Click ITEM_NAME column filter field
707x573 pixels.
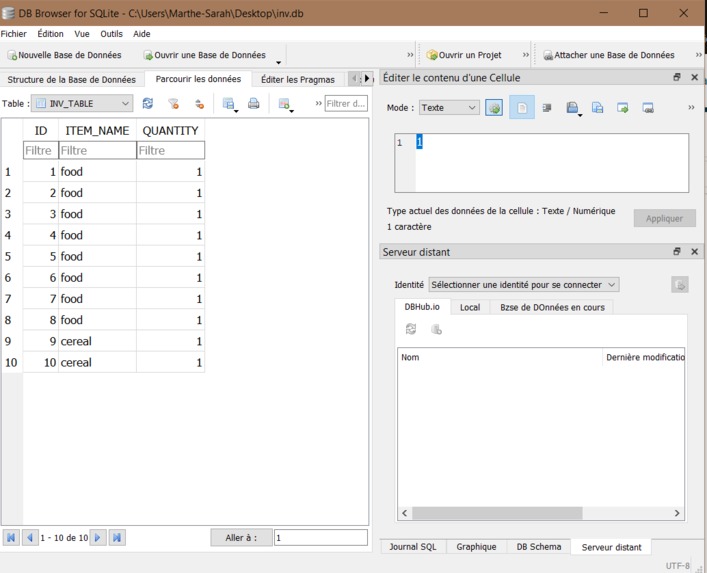(x=97, y=150)
